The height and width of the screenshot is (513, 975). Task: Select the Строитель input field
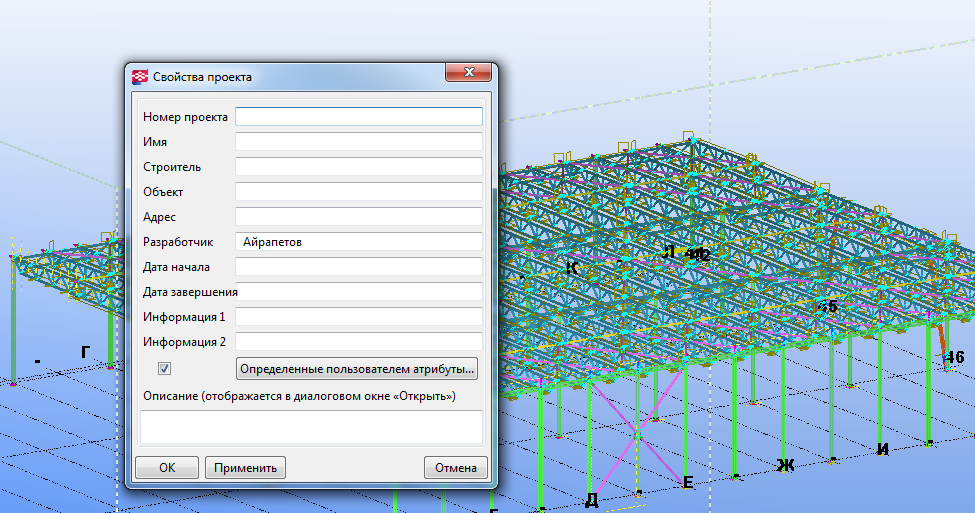click(x=358, y=167)
